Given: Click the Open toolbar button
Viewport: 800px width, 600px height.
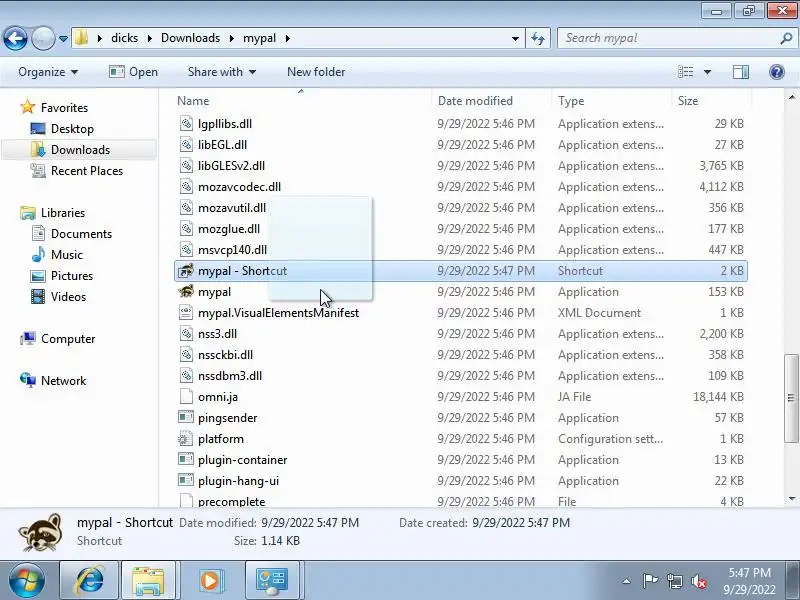Looking at the screenshot, I should [134, 72].
